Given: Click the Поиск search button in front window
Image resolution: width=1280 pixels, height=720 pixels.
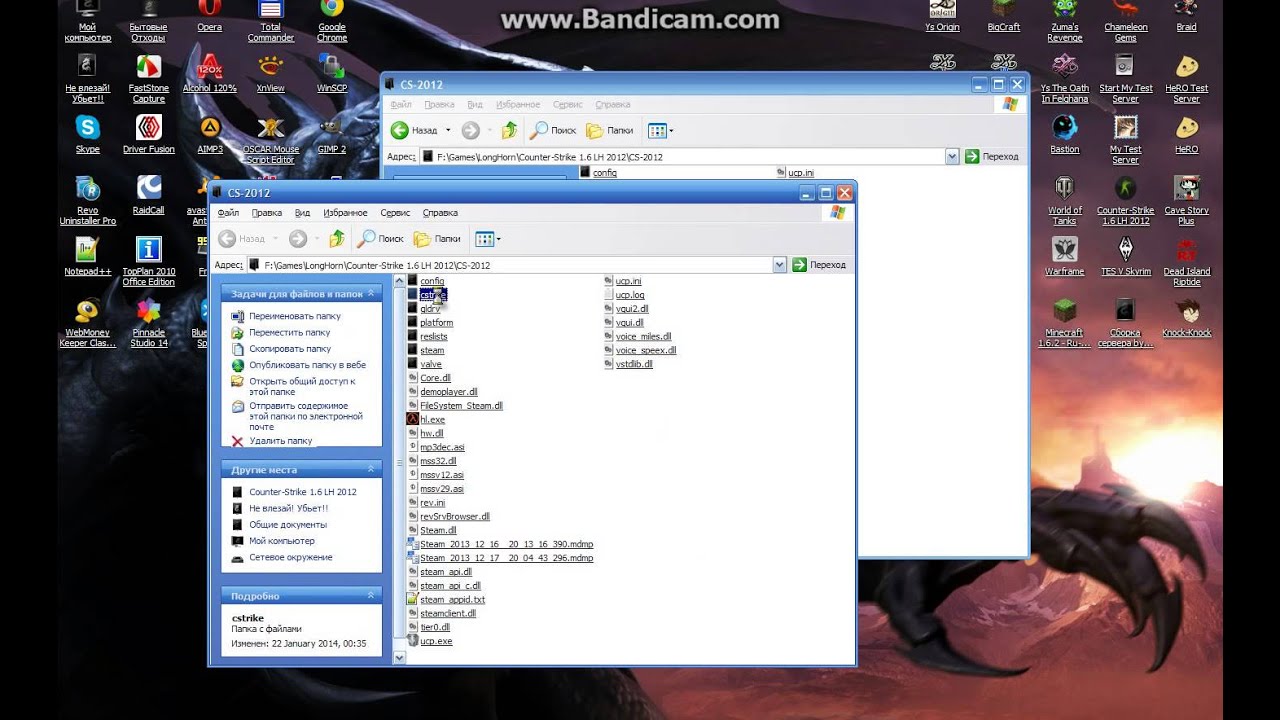Looking at the screenshot, I should pyautogui.click(x=381, y=238).
